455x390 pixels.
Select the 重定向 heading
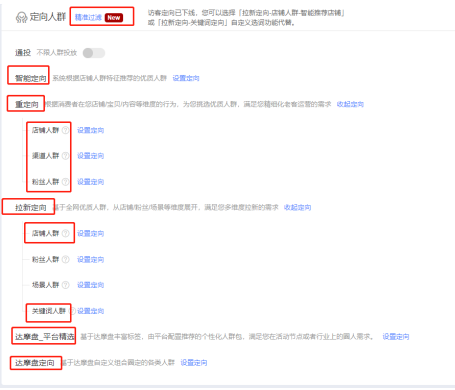27,104
